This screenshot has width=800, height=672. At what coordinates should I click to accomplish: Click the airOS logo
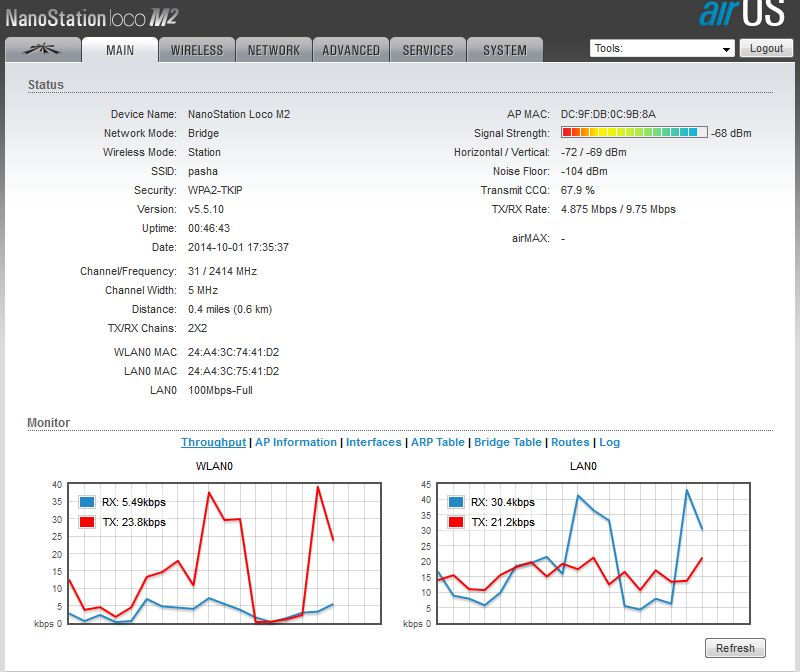(742, 13)
